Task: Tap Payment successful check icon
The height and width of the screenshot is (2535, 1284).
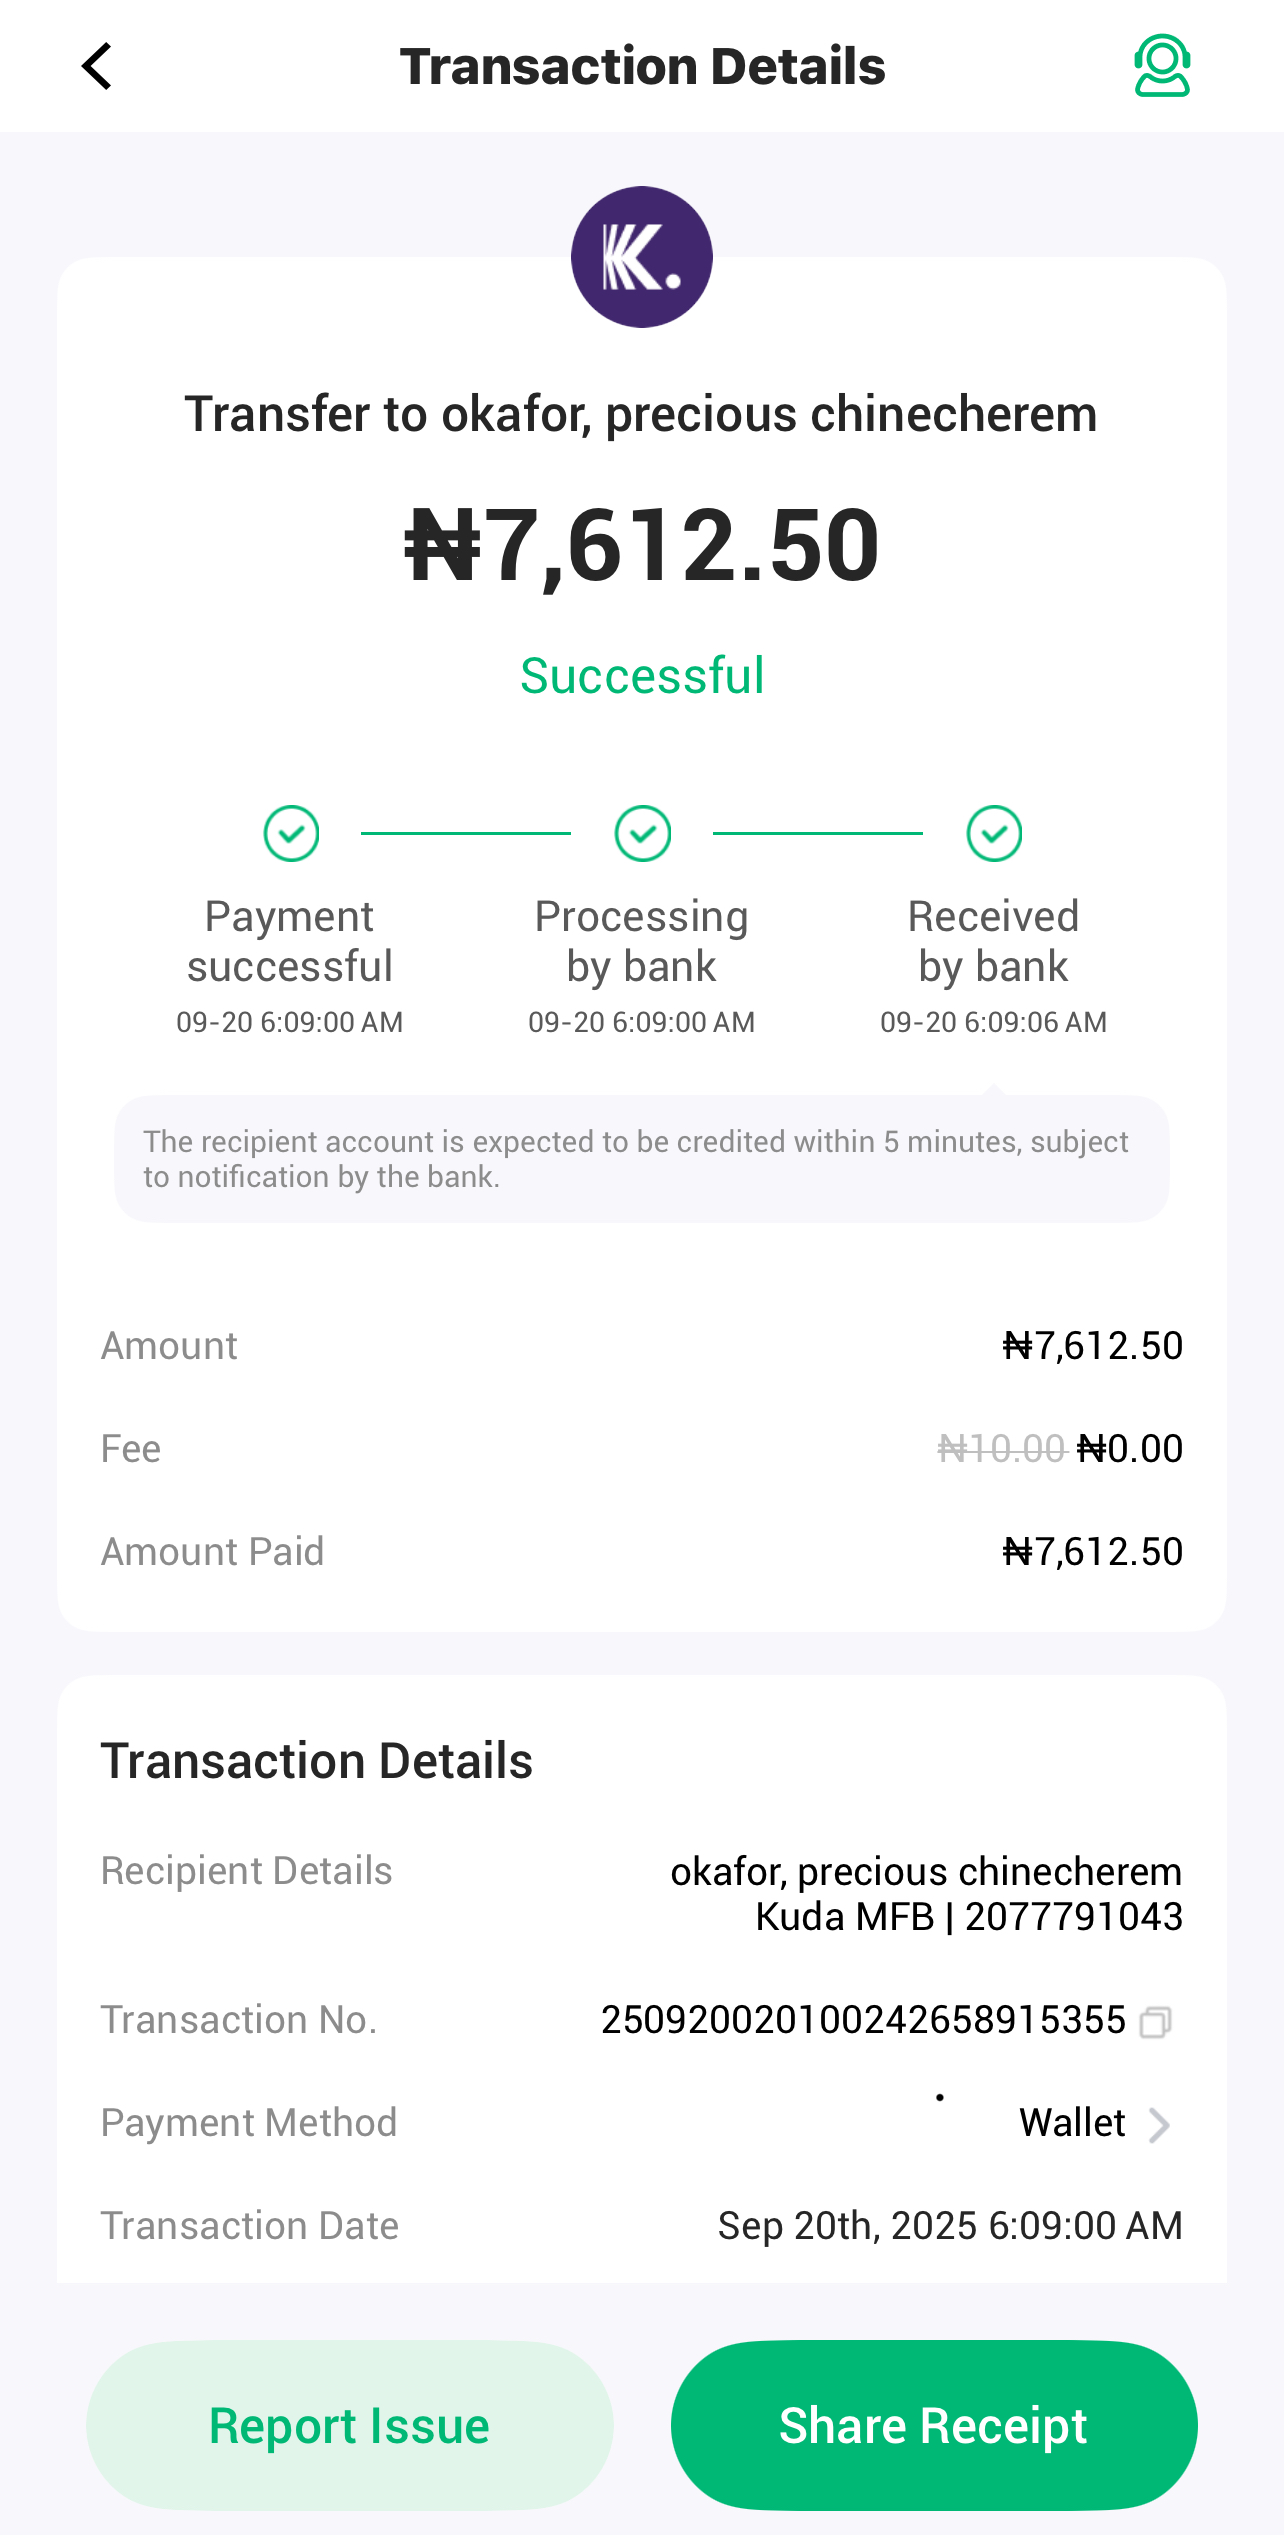Action: (291, 833)
